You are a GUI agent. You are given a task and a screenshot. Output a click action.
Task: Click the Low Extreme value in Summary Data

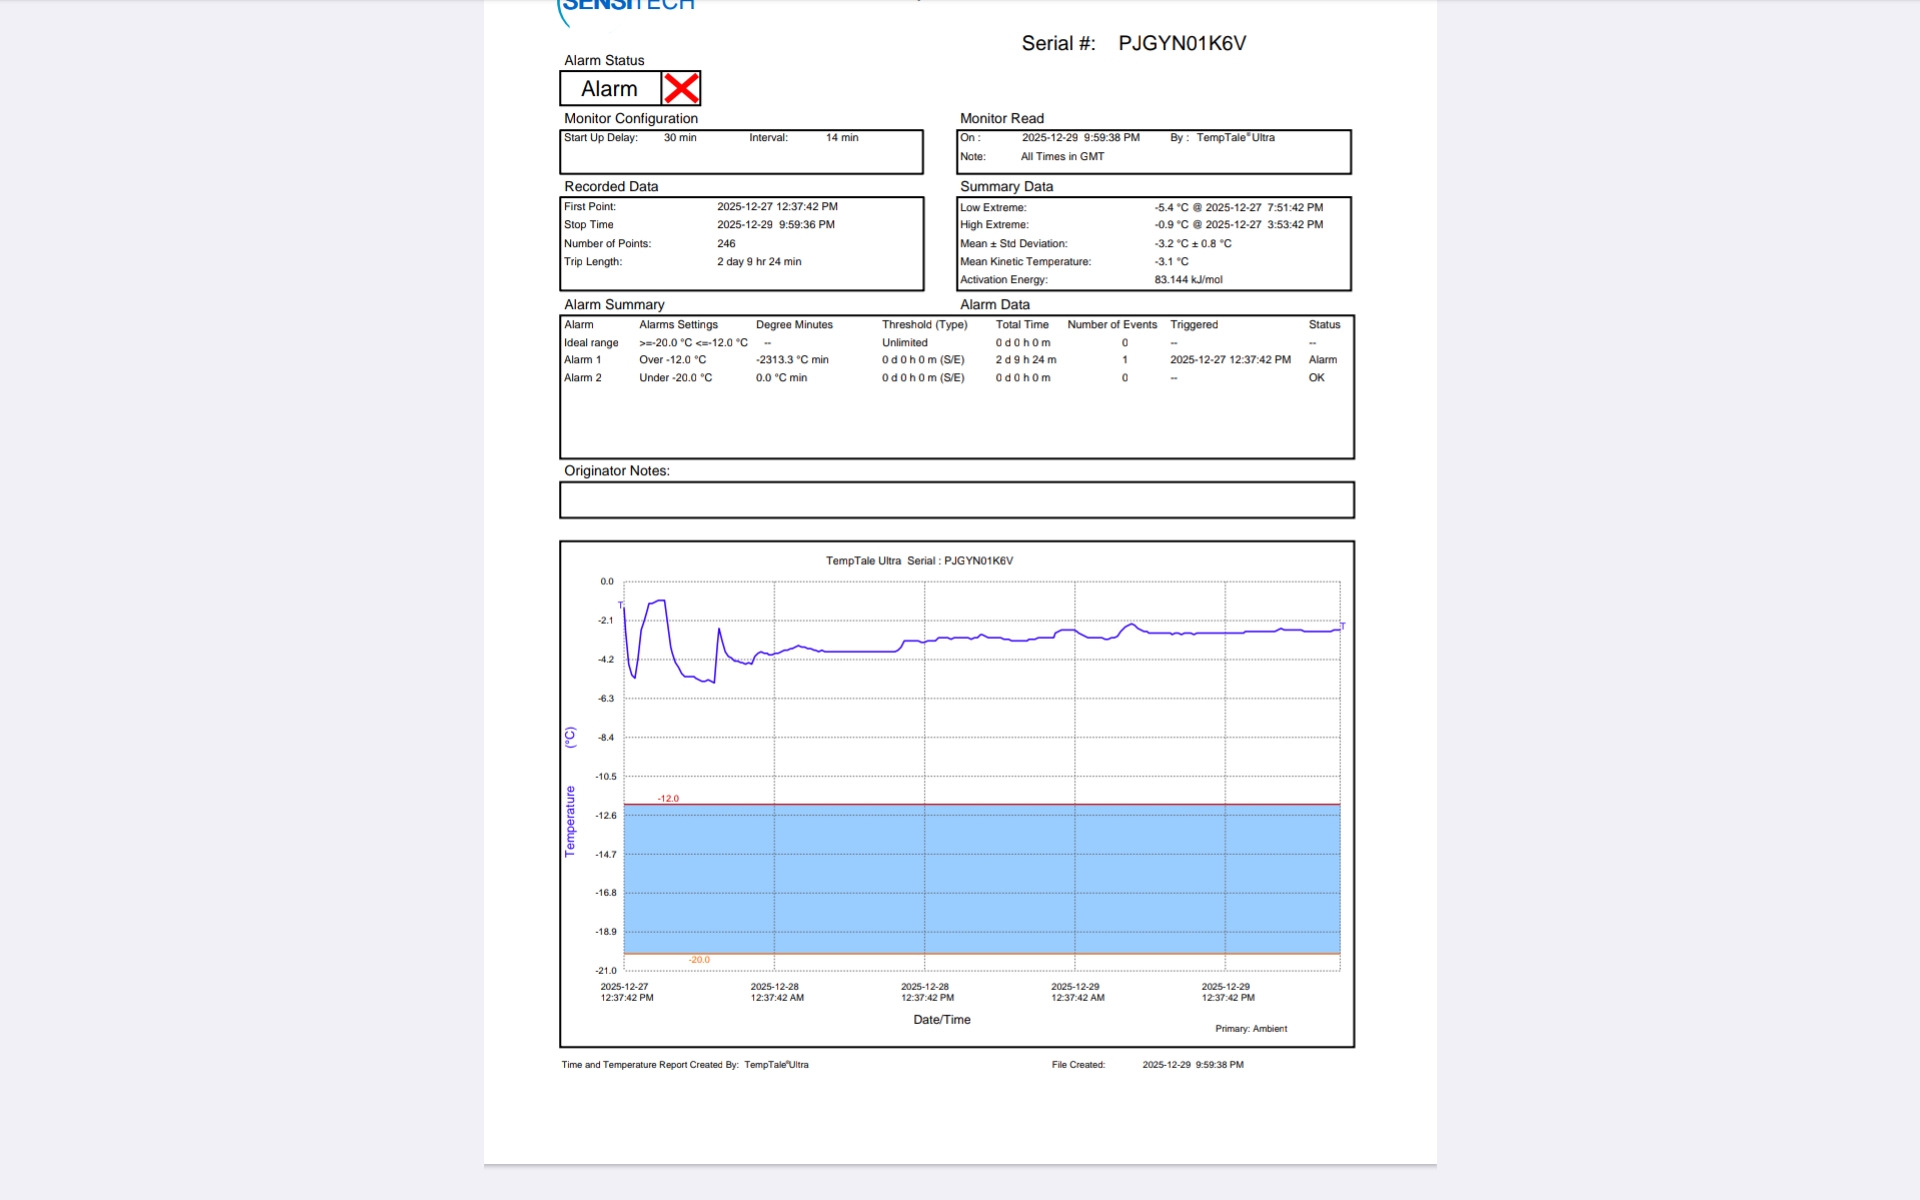click(1238, 207)
